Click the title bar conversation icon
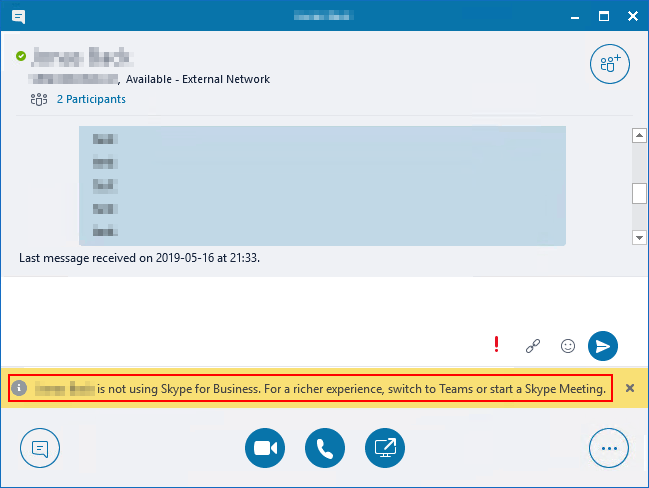Image resolution: width=649 pixels, height=488 pixels. [x=18, y=16]
